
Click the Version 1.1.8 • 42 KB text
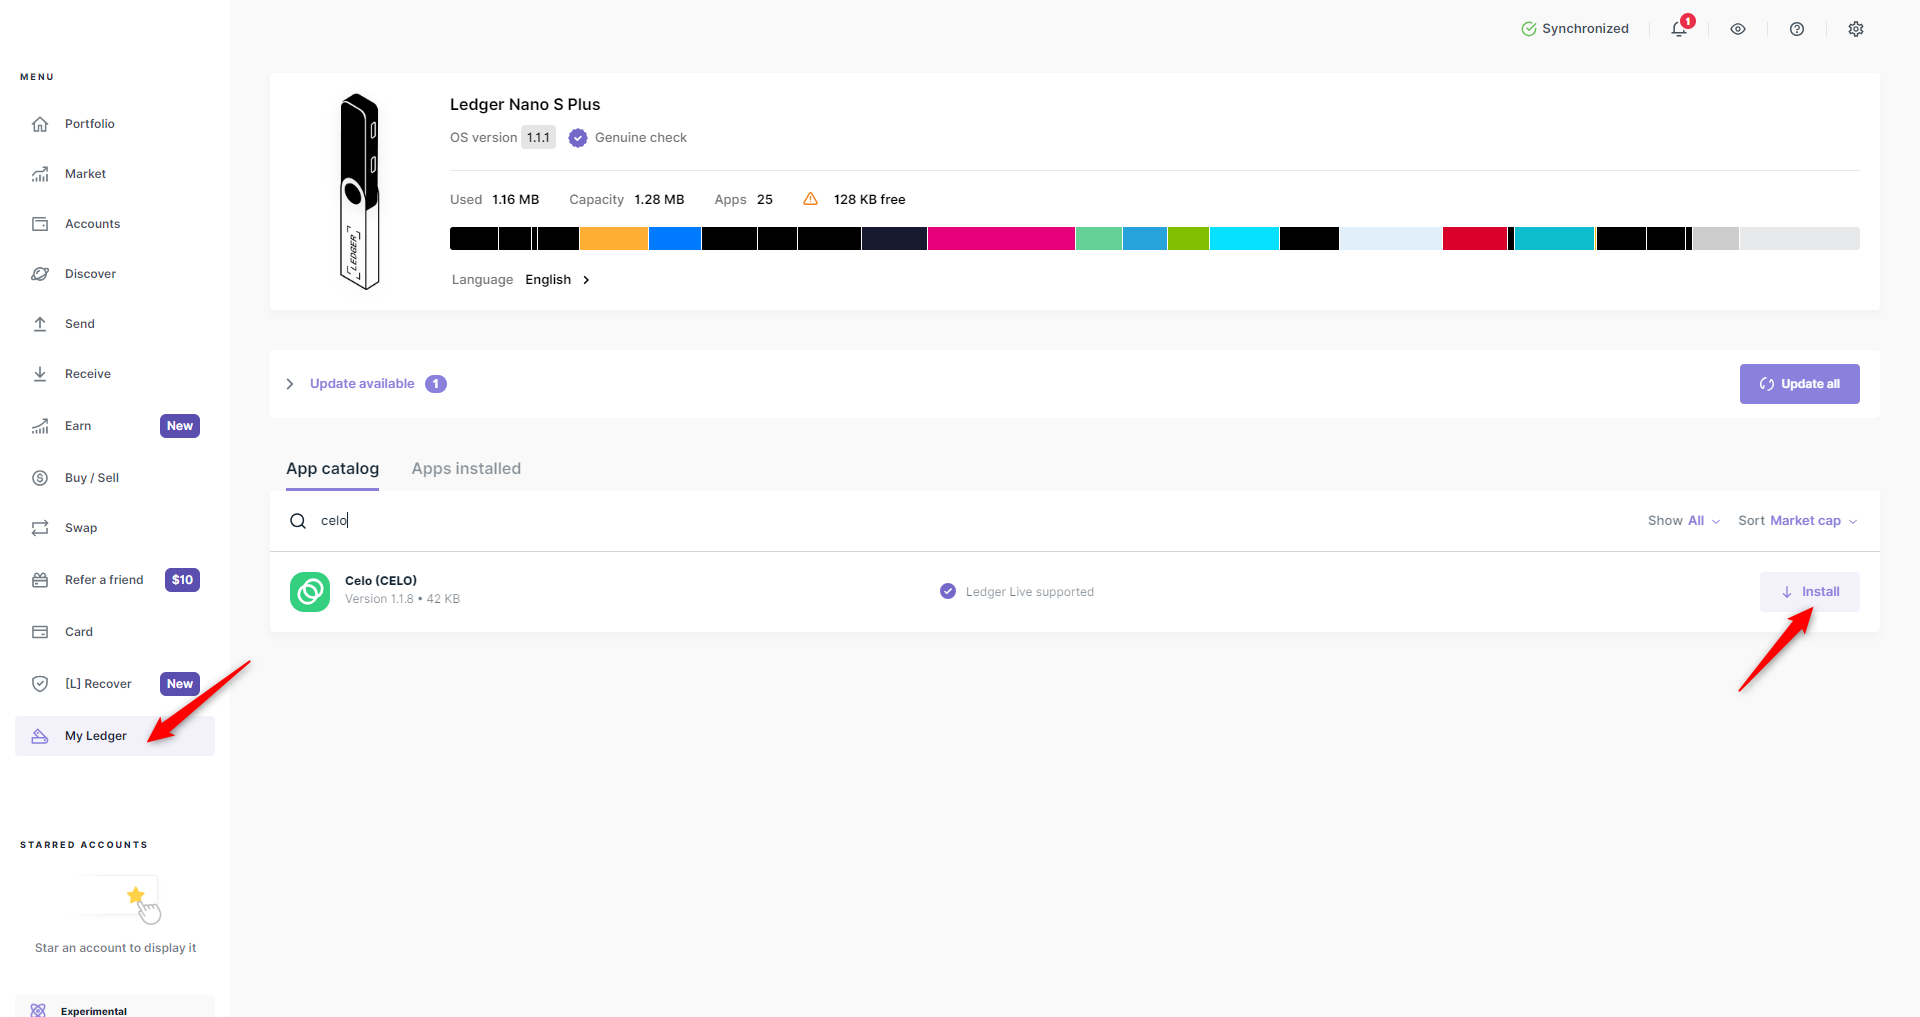point(403,599)
